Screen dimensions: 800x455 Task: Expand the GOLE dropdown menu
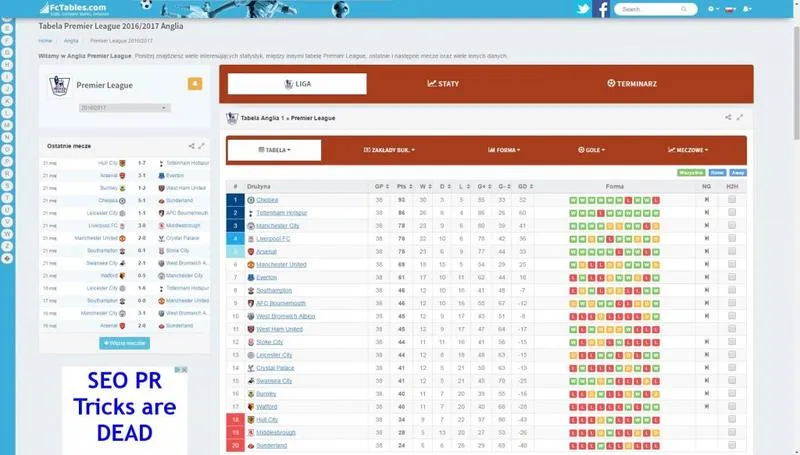click(x=591, y=150)
